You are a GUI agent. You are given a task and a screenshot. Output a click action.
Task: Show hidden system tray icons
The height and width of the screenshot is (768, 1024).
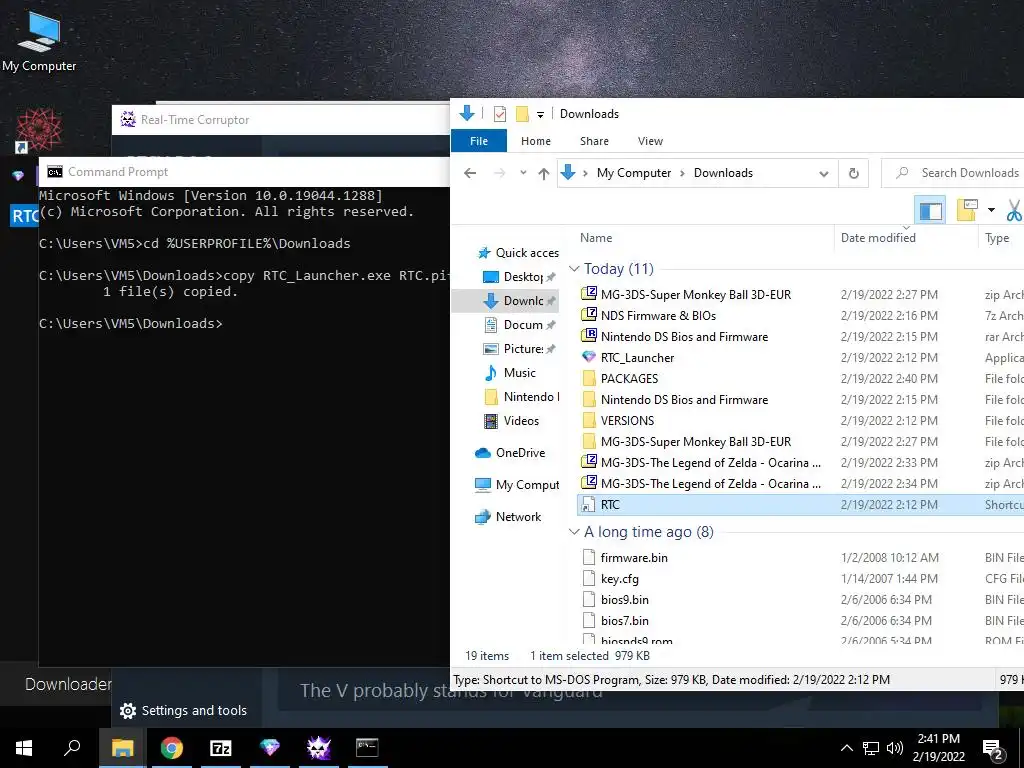pyautogui.click(x=846, y=748)
